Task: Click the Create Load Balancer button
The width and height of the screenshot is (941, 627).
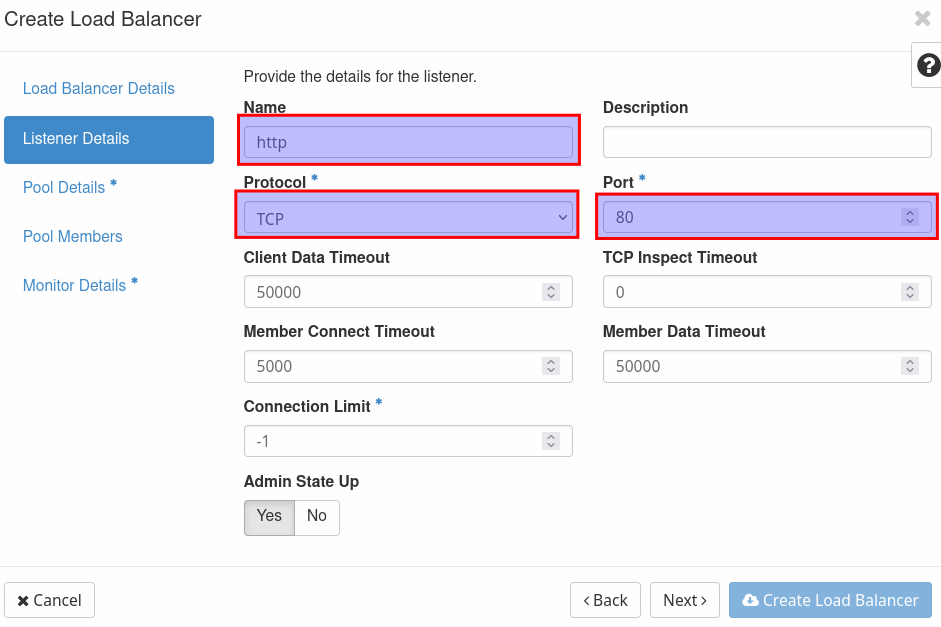Action: point(830,600)
